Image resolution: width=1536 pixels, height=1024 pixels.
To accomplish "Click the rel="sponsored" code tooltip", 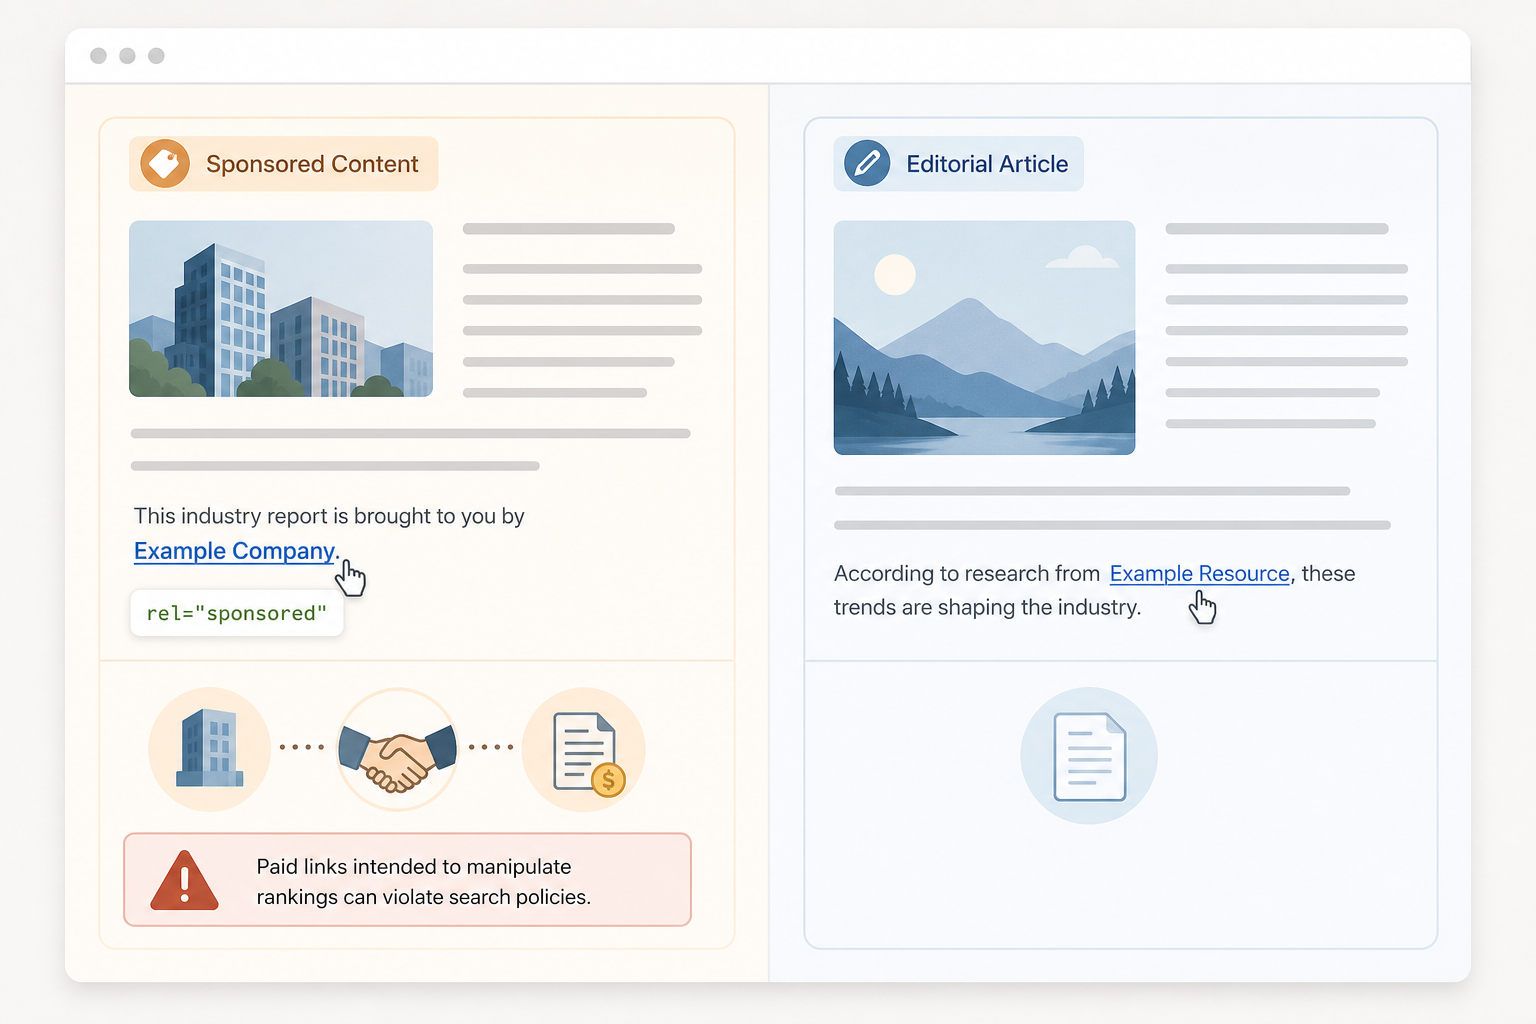I will [237, 613].
